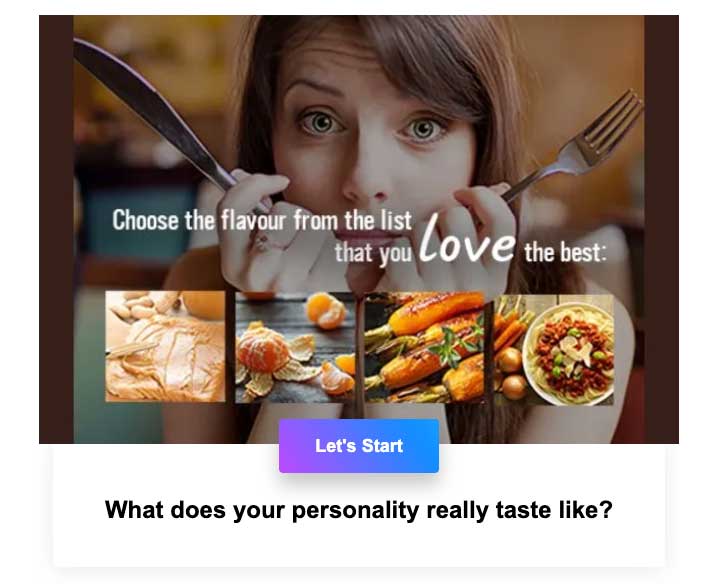Choose the peeled tangerine flavour picture
Viewport: 712px width, 584px height.
coord(295,347)
